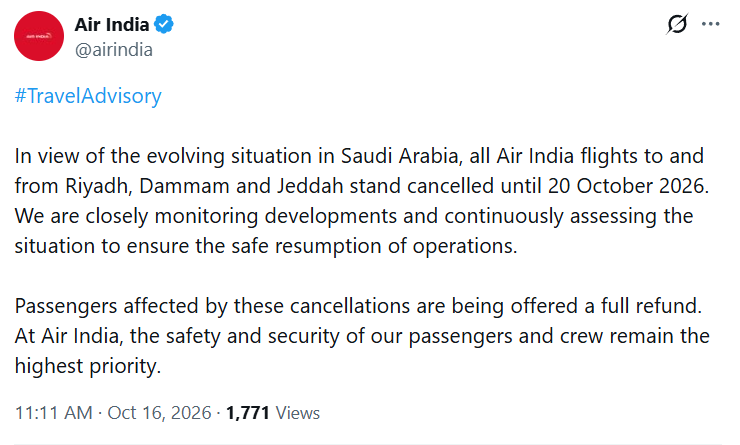
Task: Click the words Saudi Arabia in post
Action: [400, 156]
